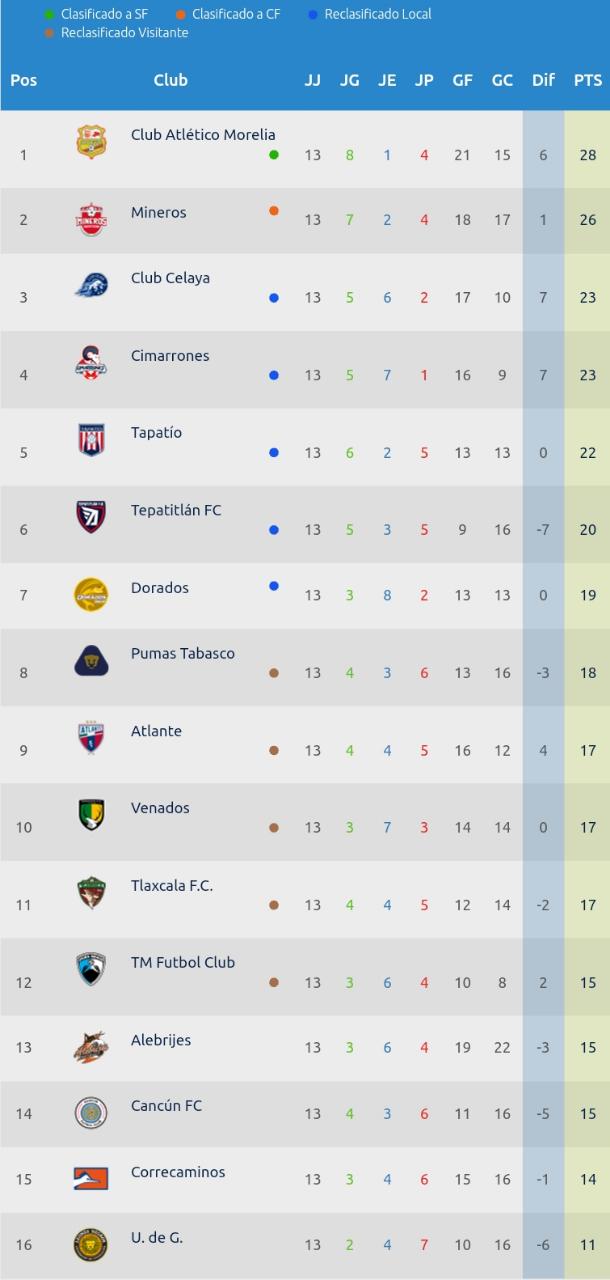
Task: Click the TM Futbol Club name
Action: coord(183,962)
